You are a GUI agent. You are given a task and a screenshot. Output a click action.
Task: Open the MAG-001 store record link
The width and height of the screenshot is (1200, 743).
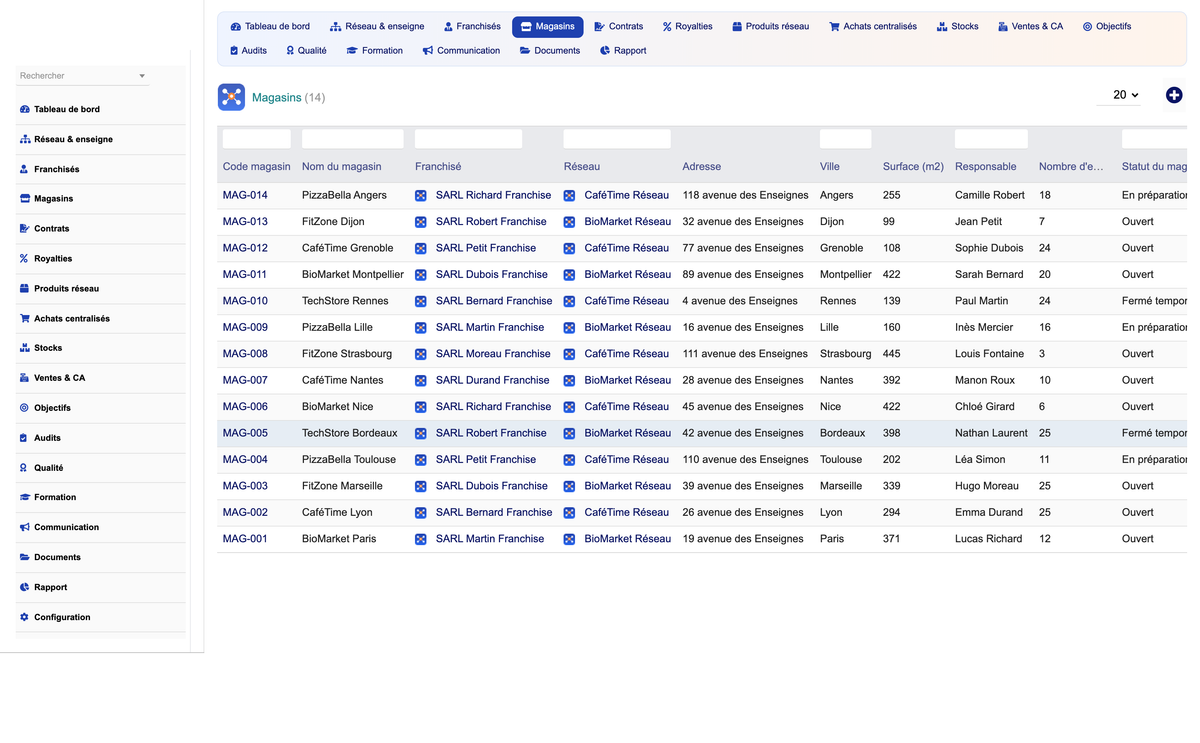tap(245, 539)
